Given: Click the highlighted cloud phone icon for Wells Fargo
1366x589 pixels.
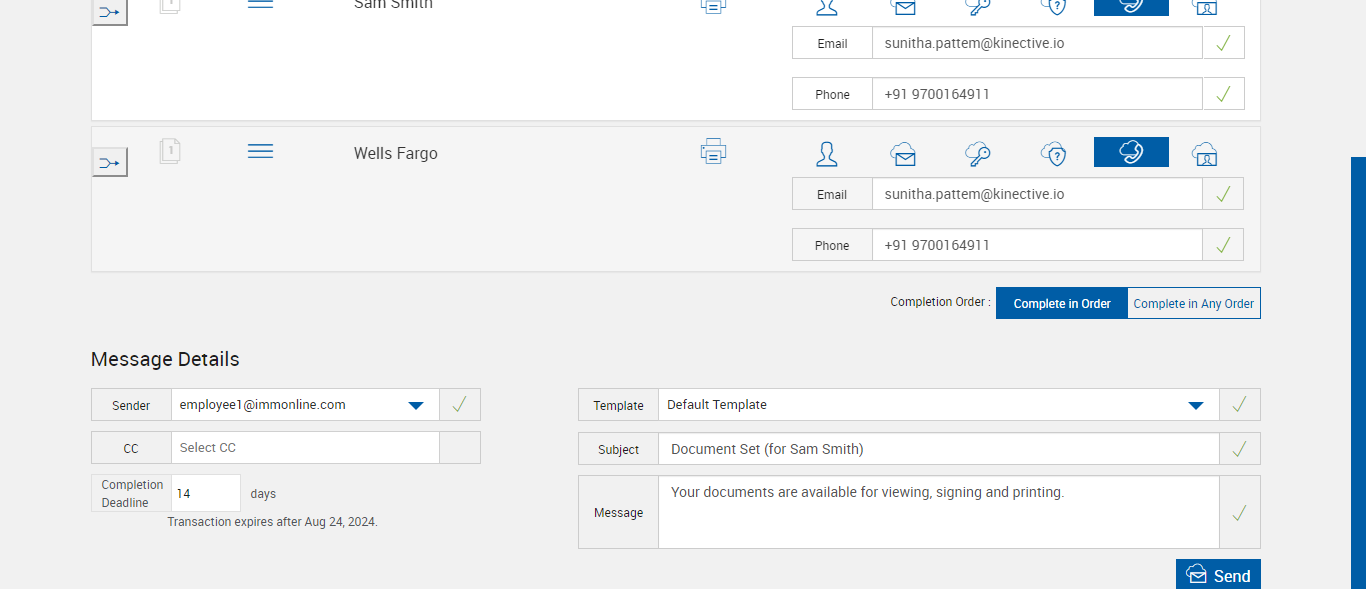Looking at the screenshot, I should click(x=1131, y=152).
